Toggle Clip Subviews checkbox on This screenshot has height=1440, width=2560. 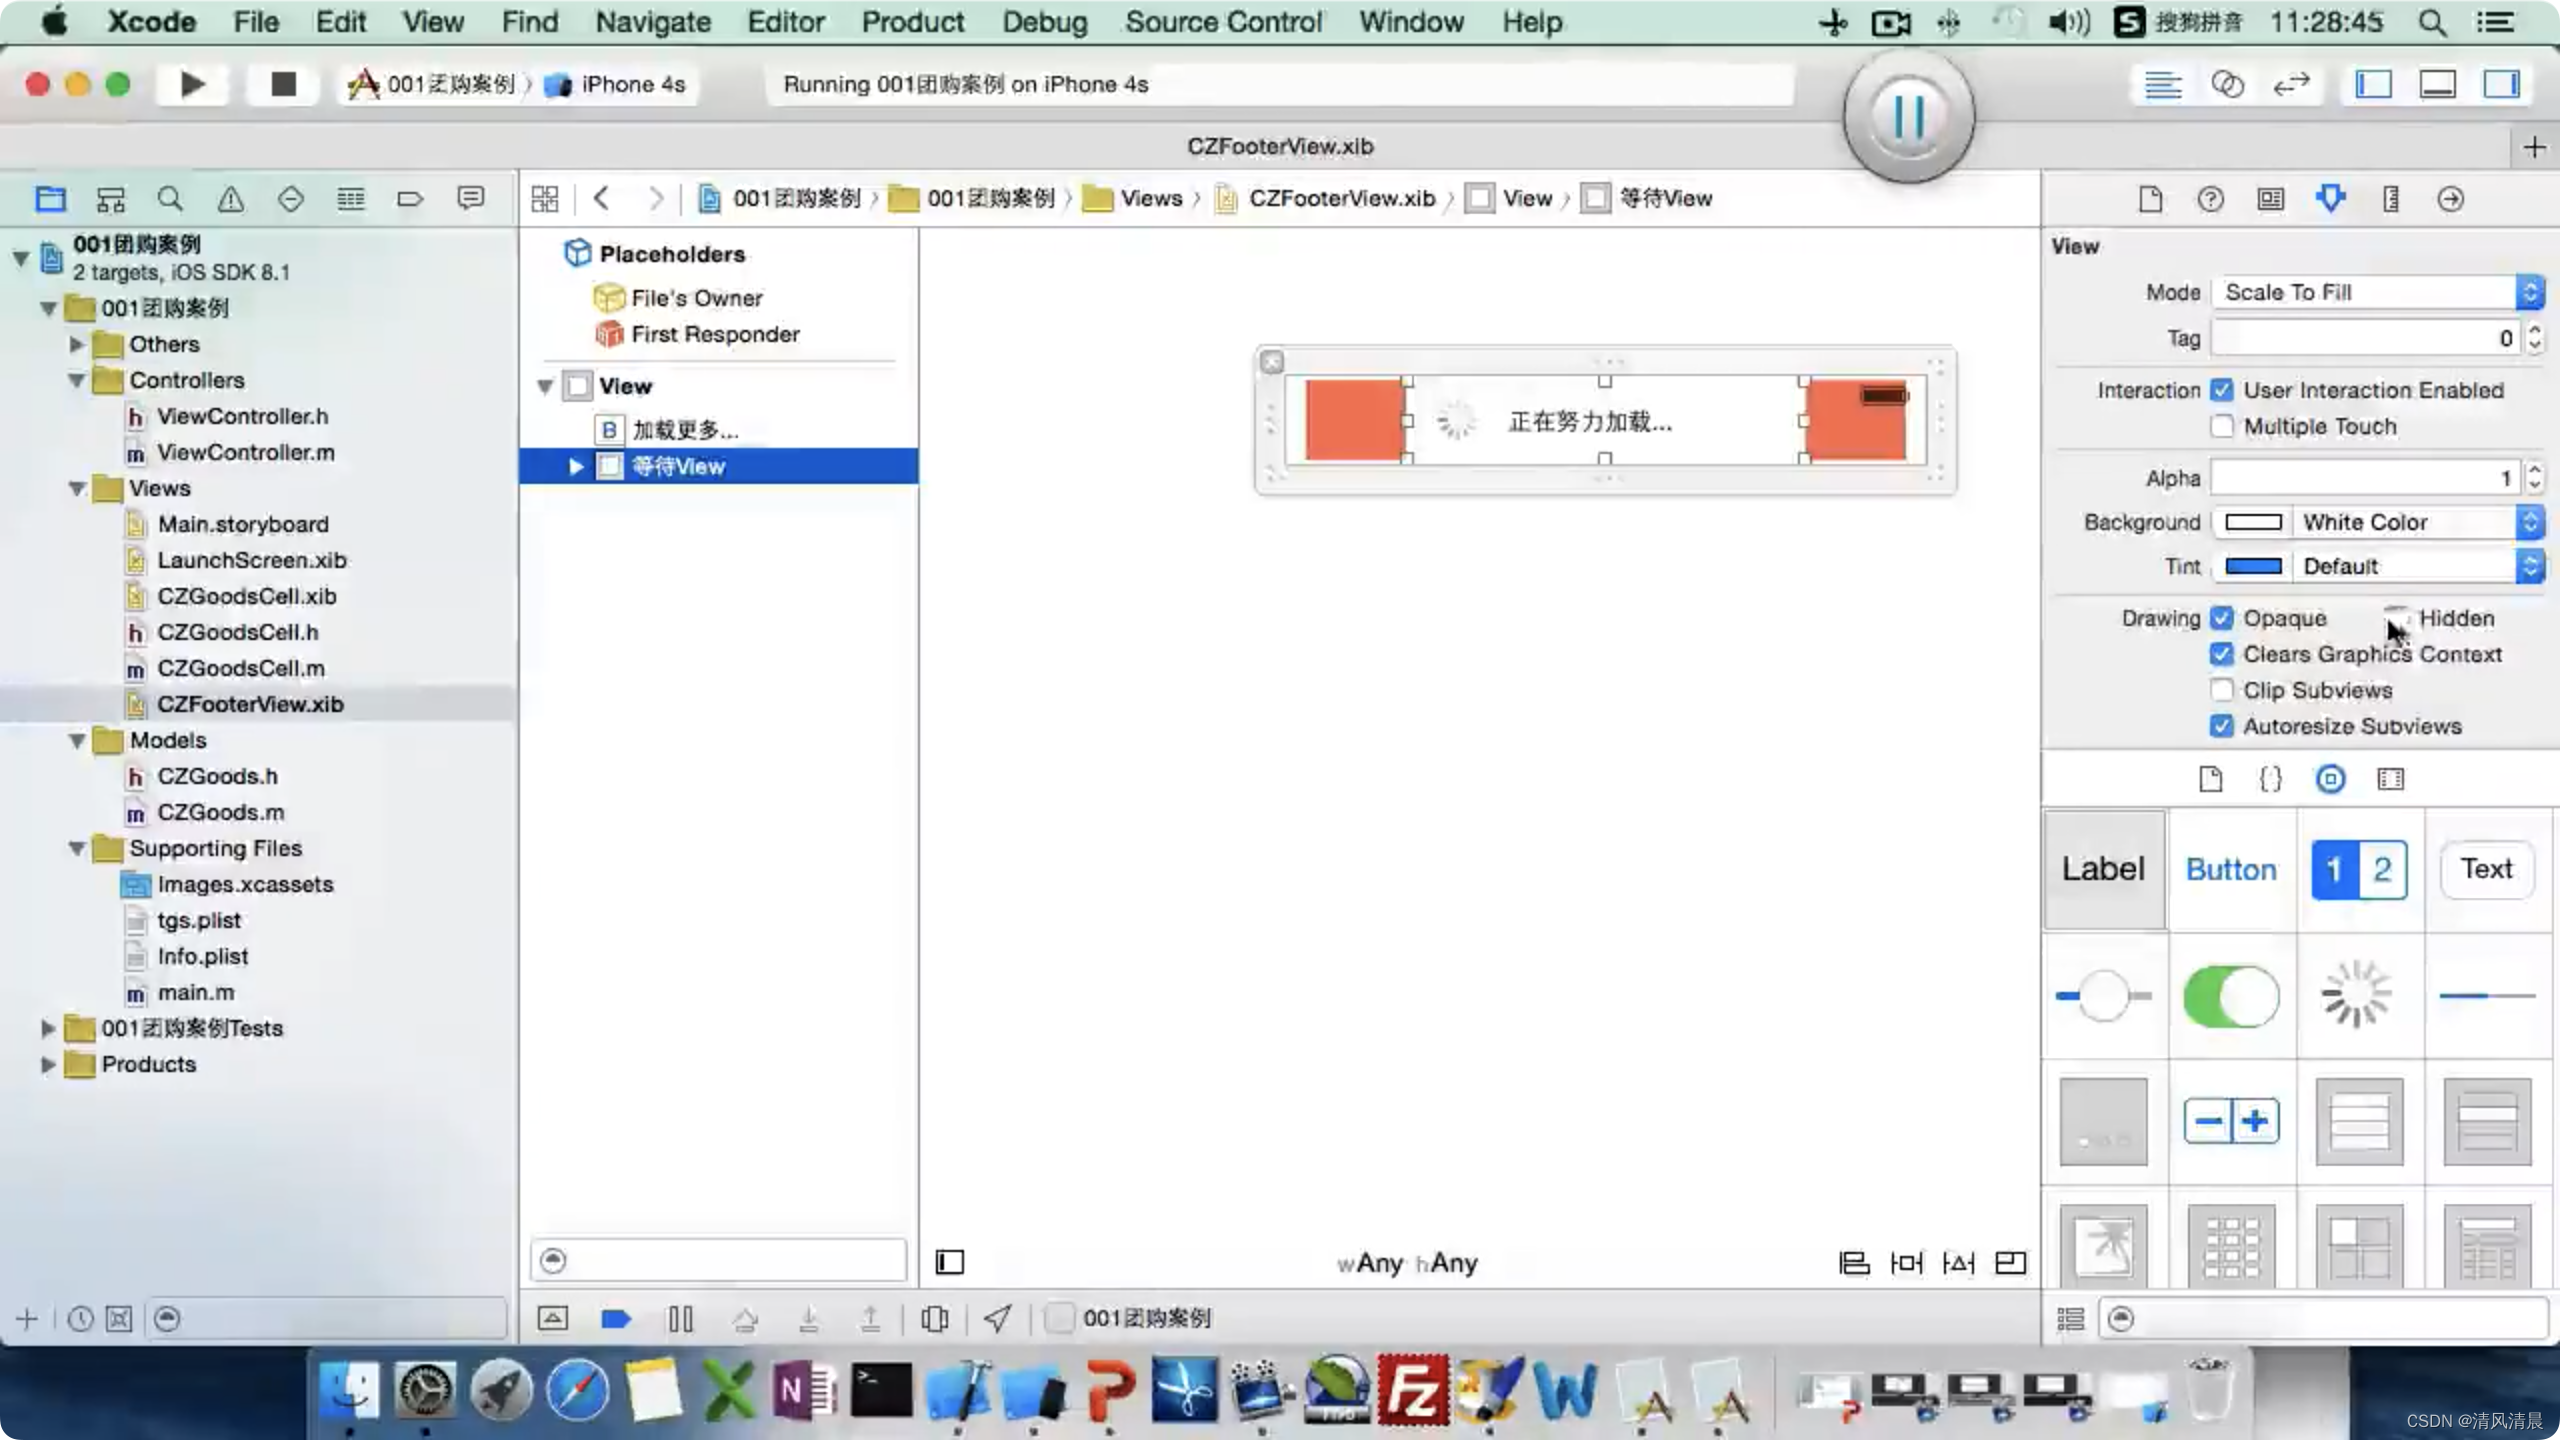[2222, 689]
